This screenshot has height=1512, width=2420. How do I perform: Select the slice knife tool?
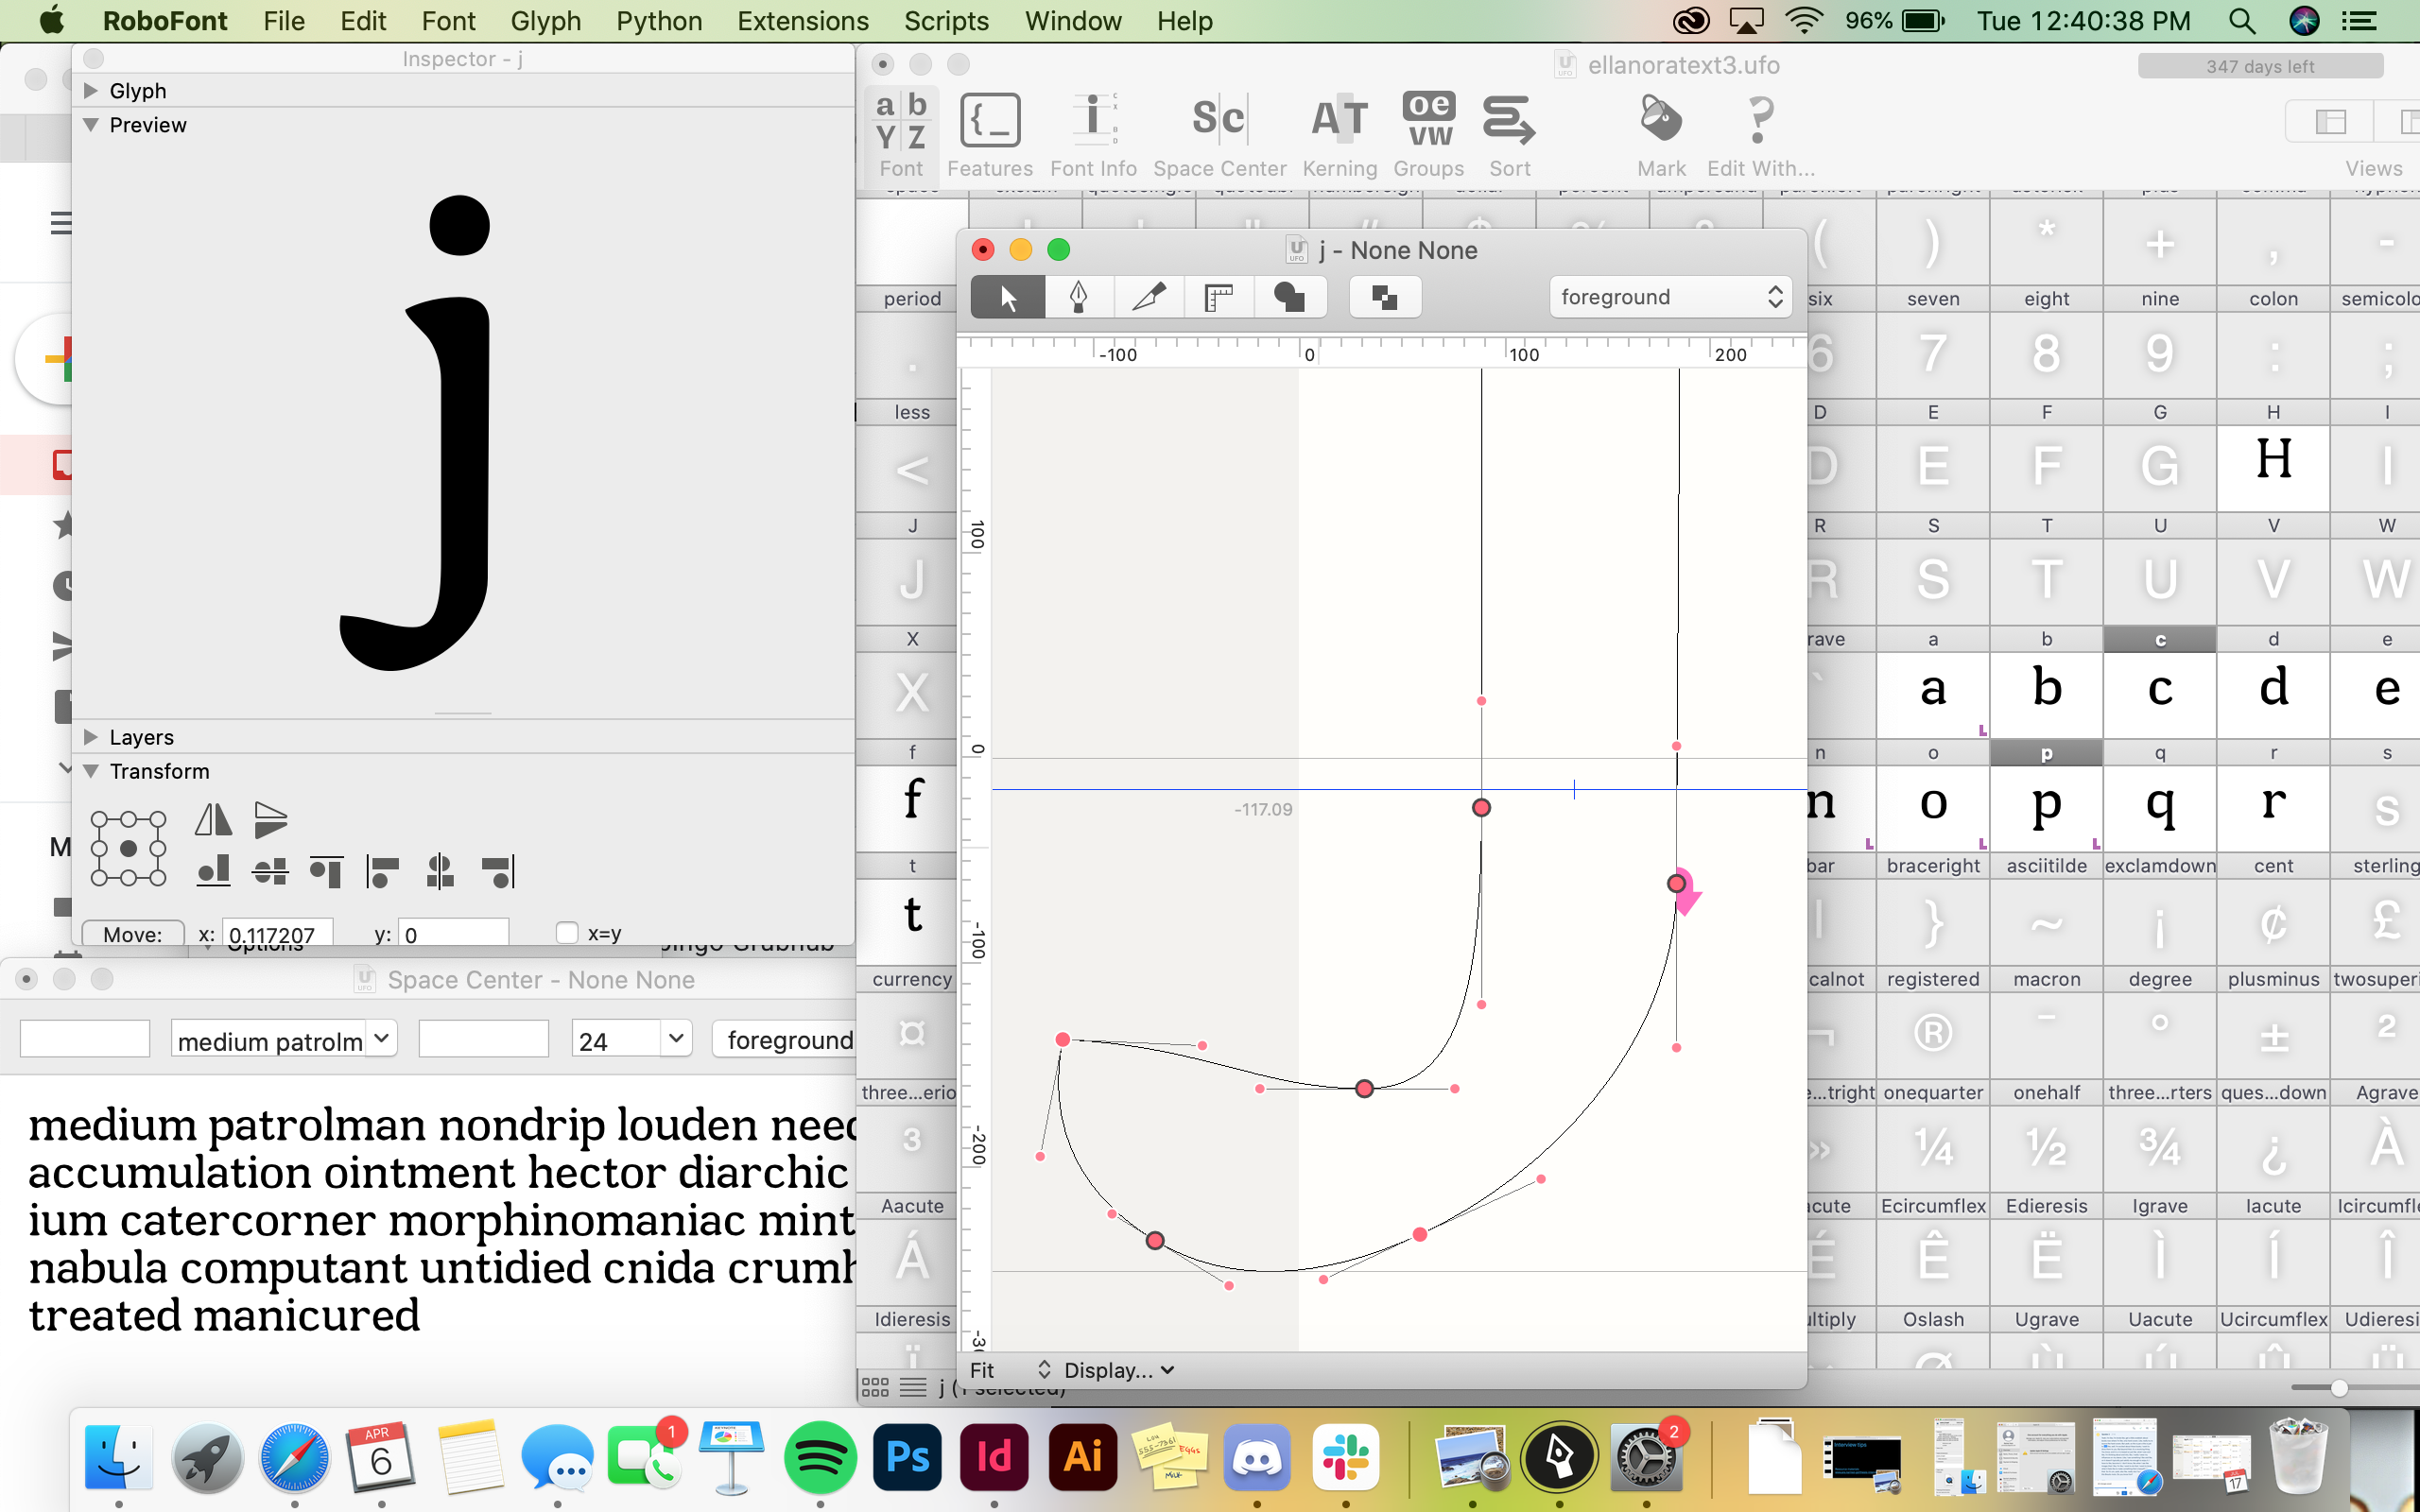coord(1149,297)
